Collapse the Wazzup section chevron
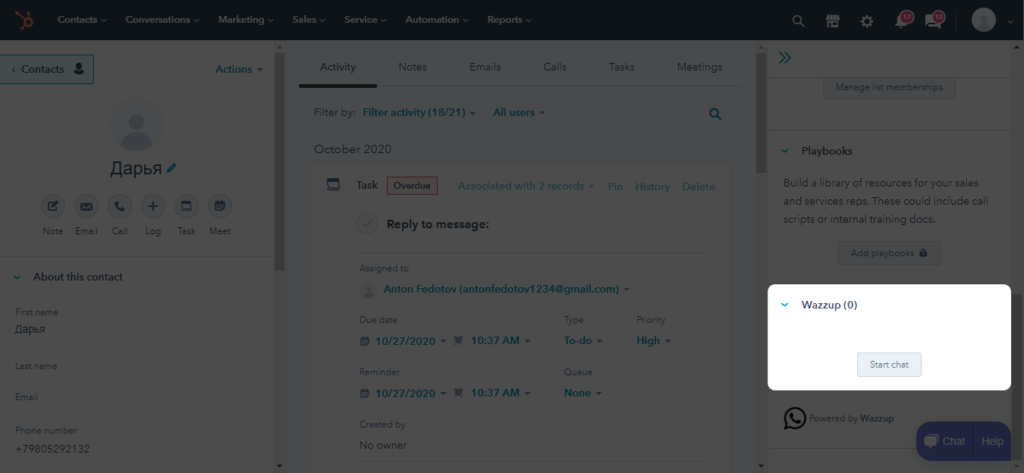The image size is (1024, 473). click(785, 305)
